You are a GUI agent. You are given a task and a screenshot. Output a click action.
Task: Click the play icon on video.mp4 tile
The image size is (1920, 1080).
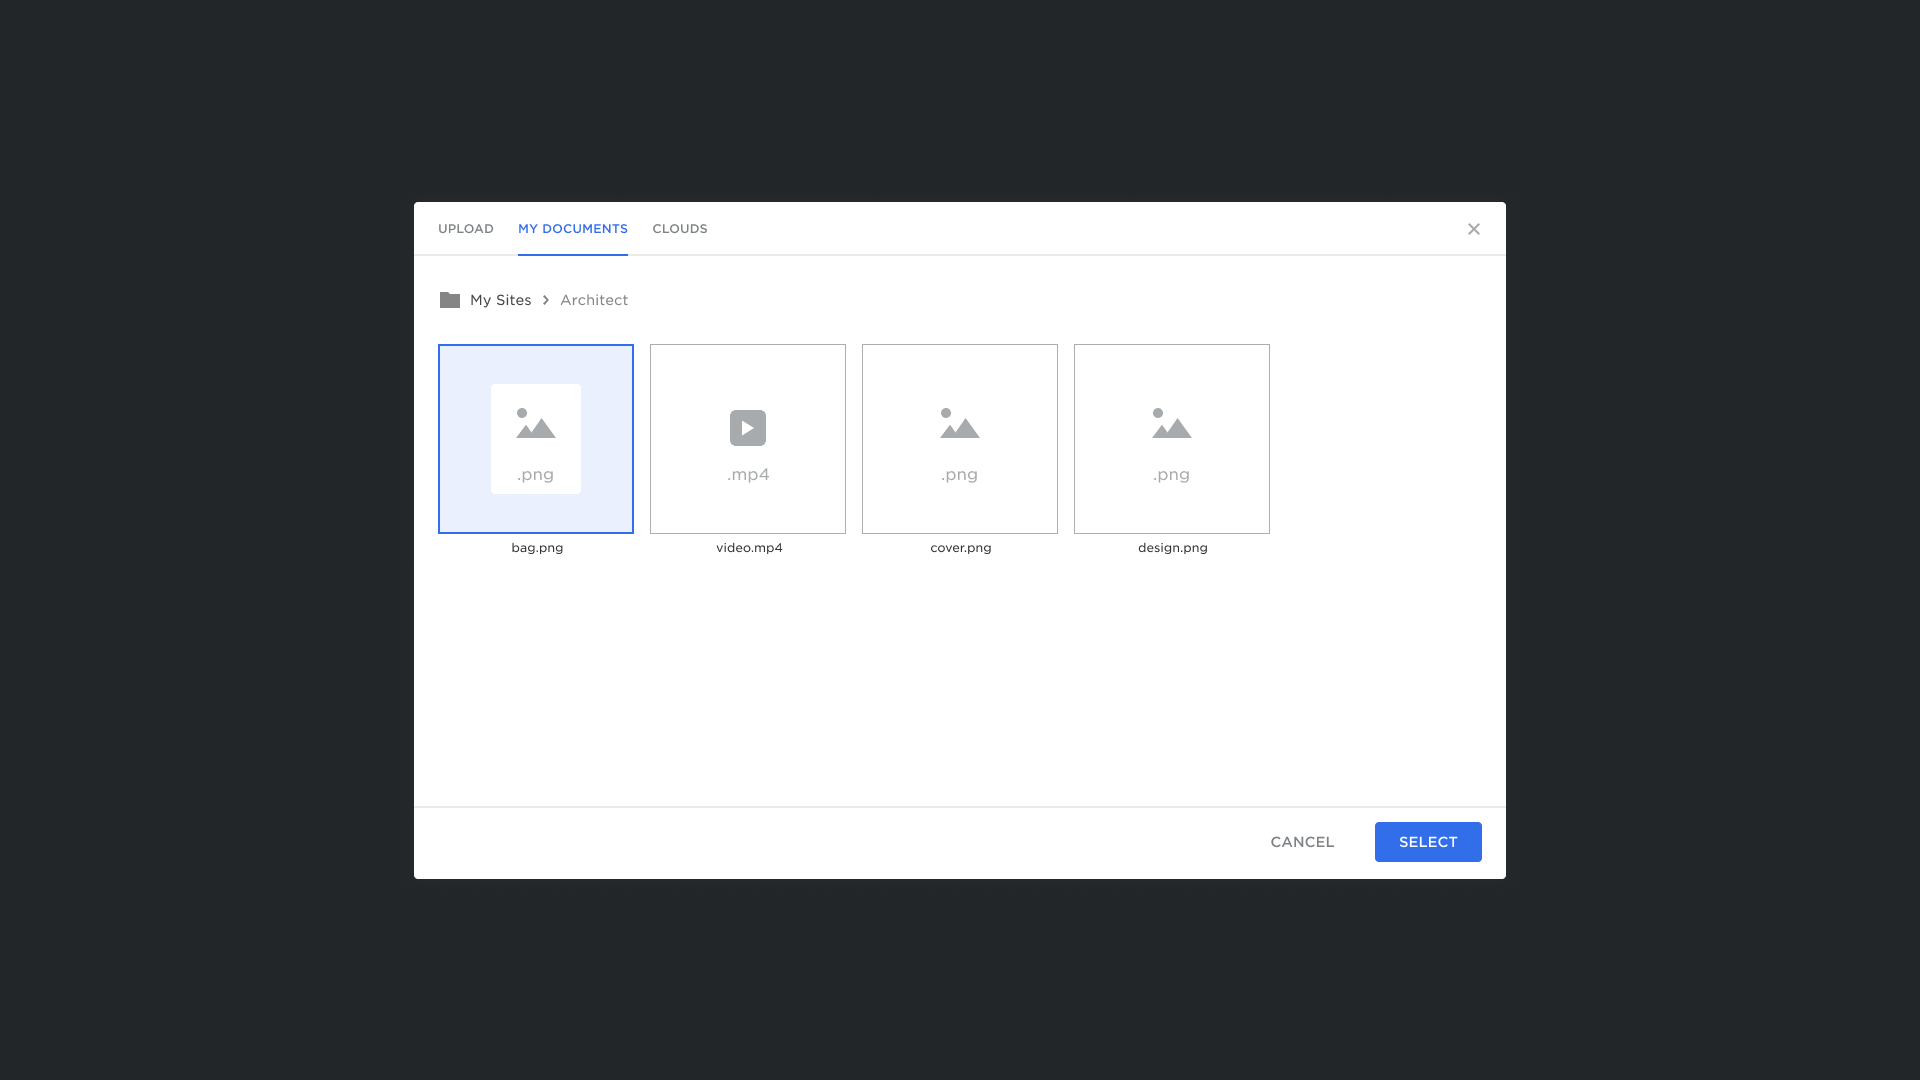(x=747, y=428)
